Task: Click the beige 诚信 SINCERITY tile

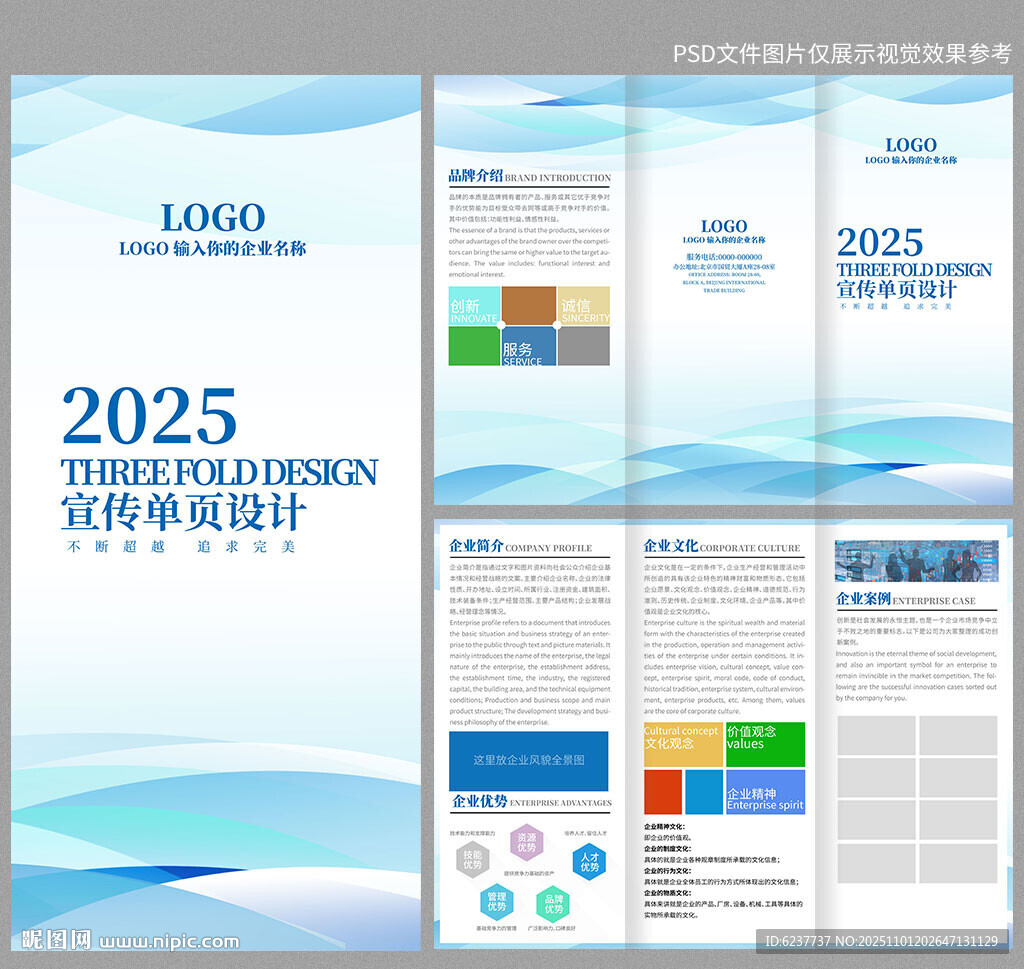Action: click(x=584, y=306)
